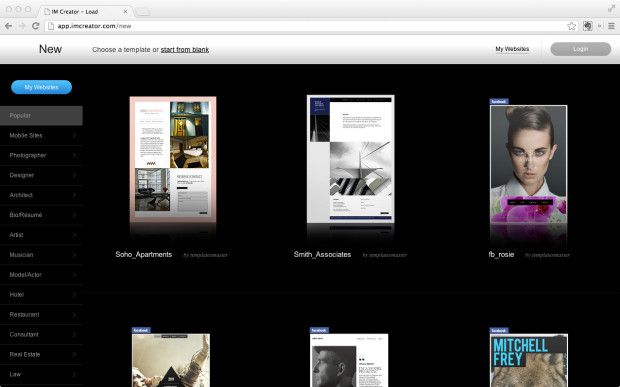620x387 pixels.
Task: Click the browser forward arrow
Action: point(22,26)
